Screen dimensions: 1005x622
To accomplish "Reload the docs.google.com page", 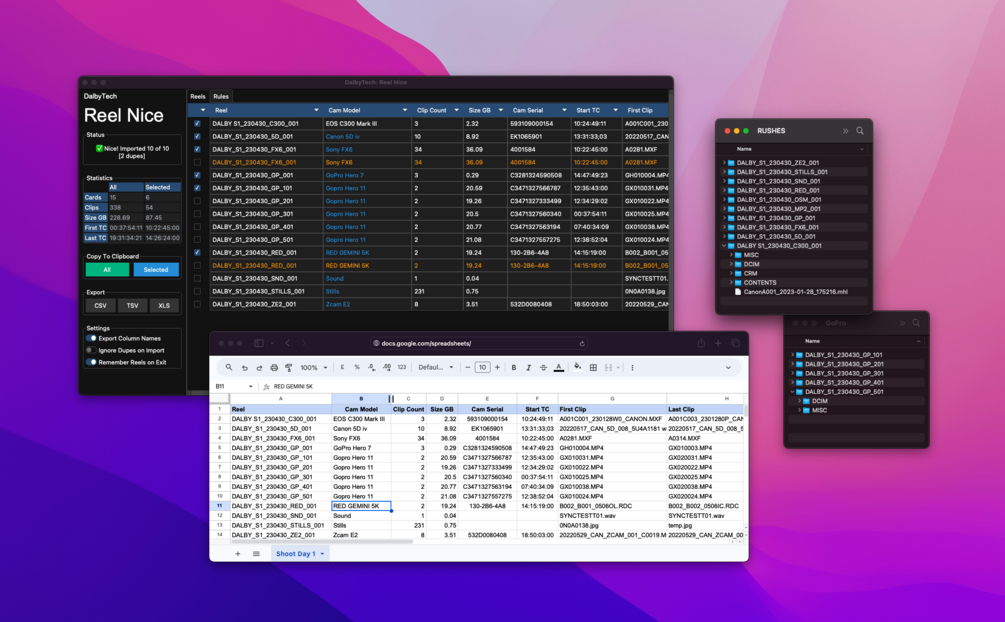I will 582,344.
